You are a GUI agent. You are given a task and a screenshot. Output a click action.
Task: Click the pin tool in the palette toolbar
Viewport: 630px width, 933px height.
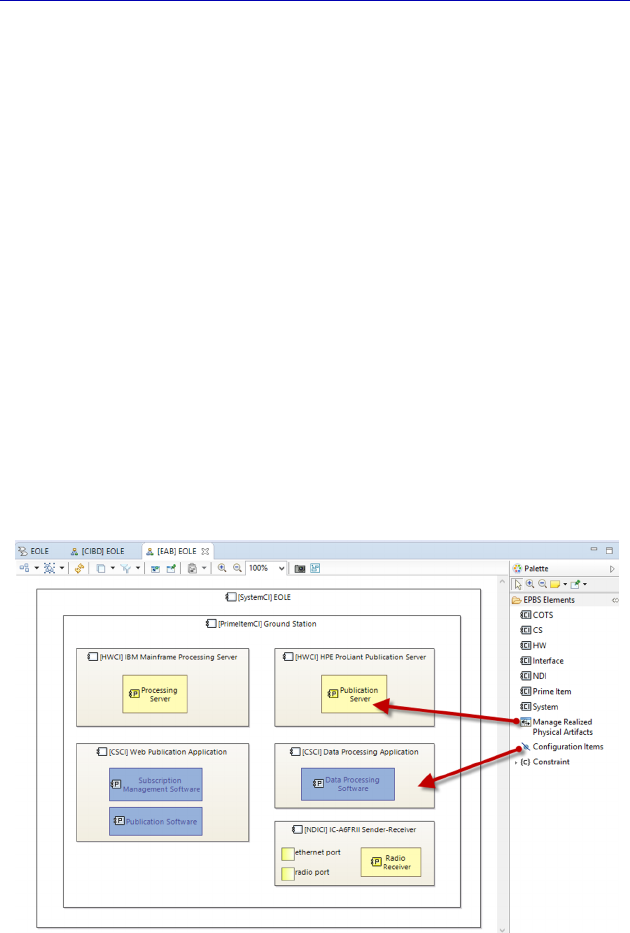pyautogui.click(x=575, y=584)
